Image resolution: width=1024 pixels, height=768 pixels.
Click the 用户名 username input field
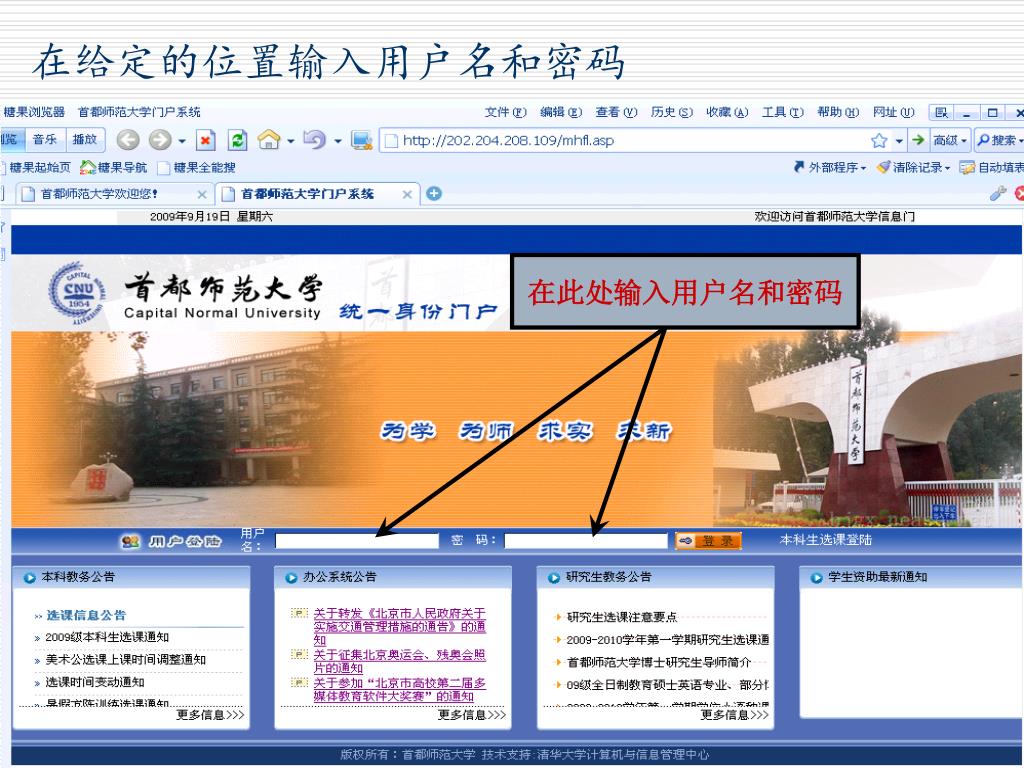[357, 541]
